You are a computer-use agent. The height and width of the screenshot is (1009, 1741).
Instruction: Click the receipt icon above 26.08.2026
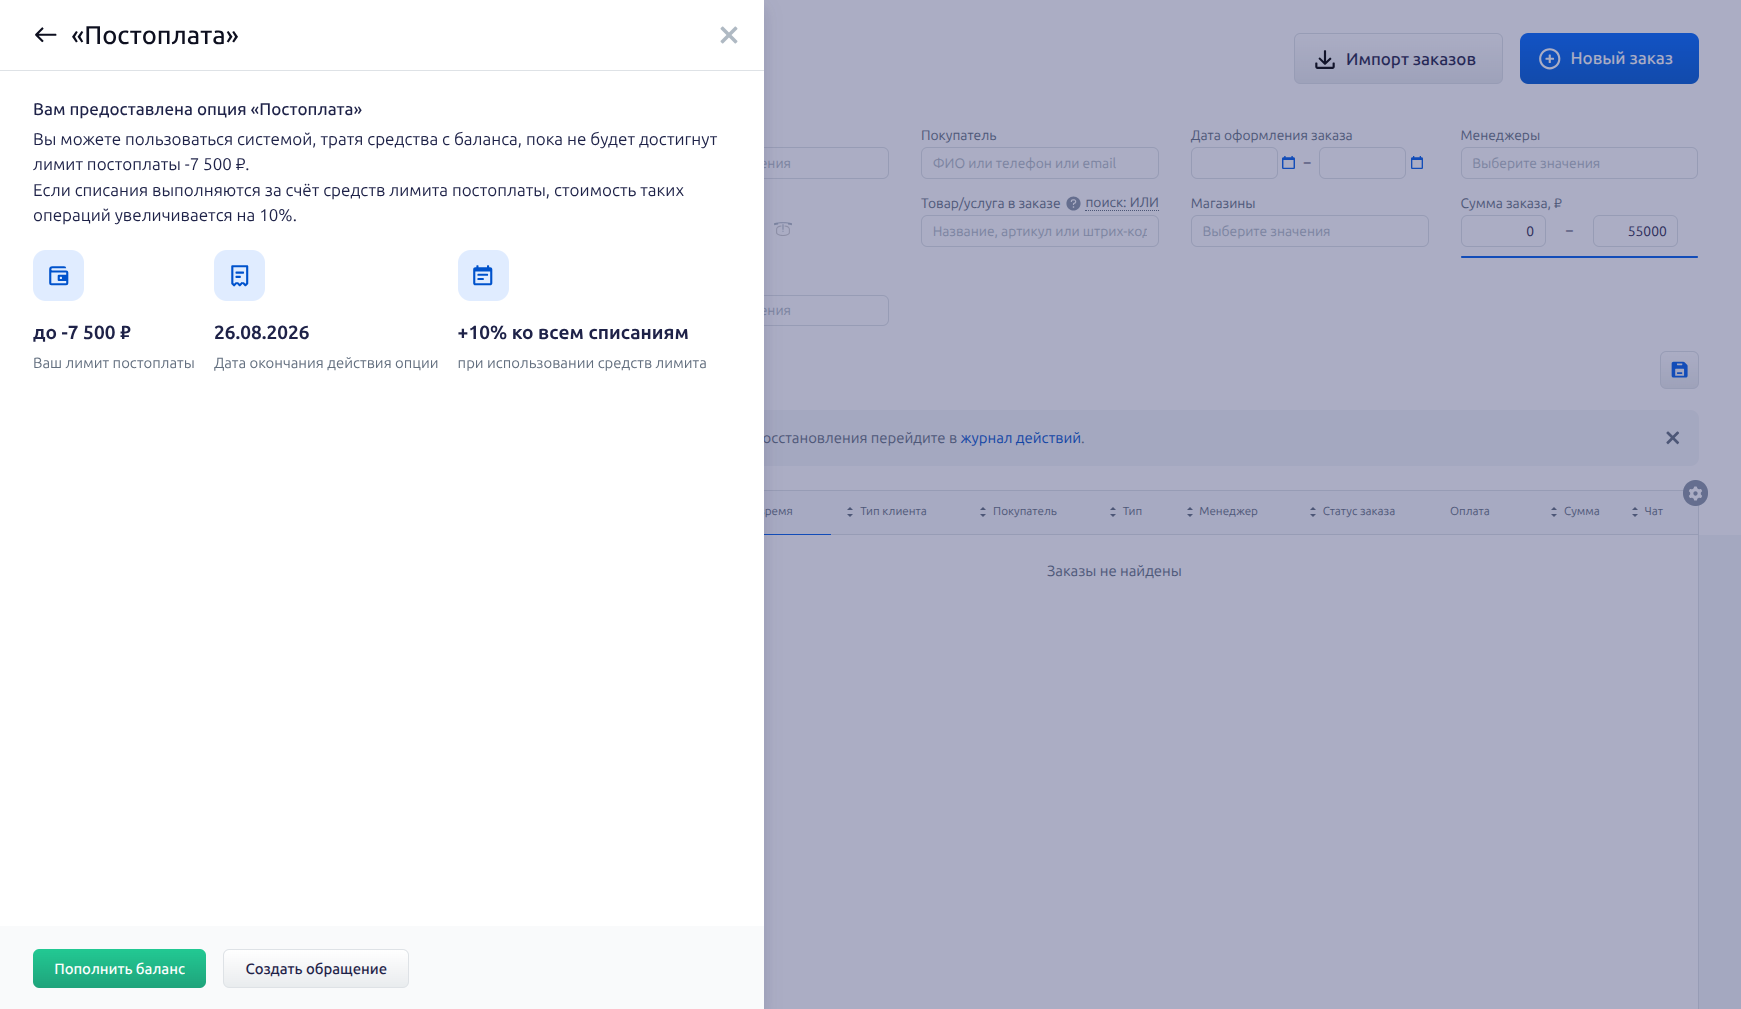coord(239,276)
